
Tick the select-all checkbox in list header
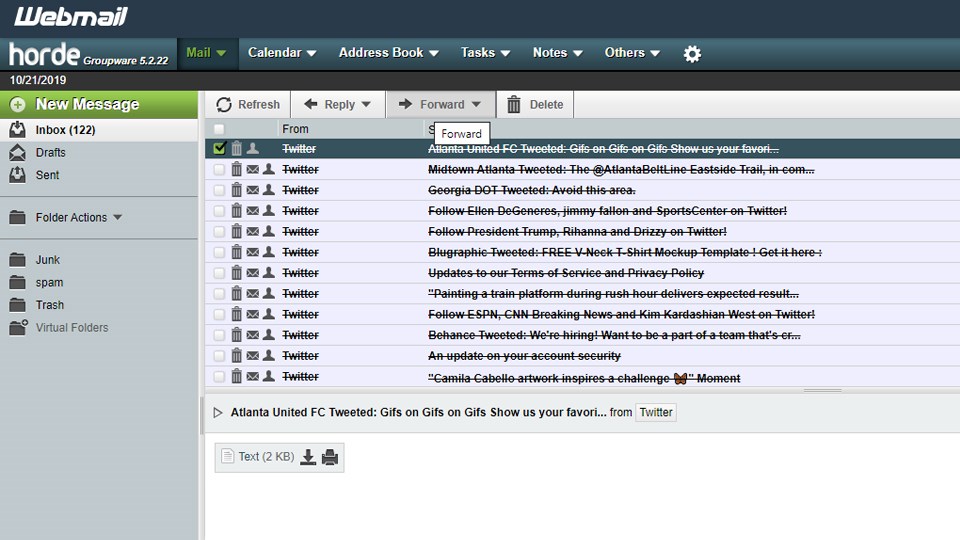[220, 129]
